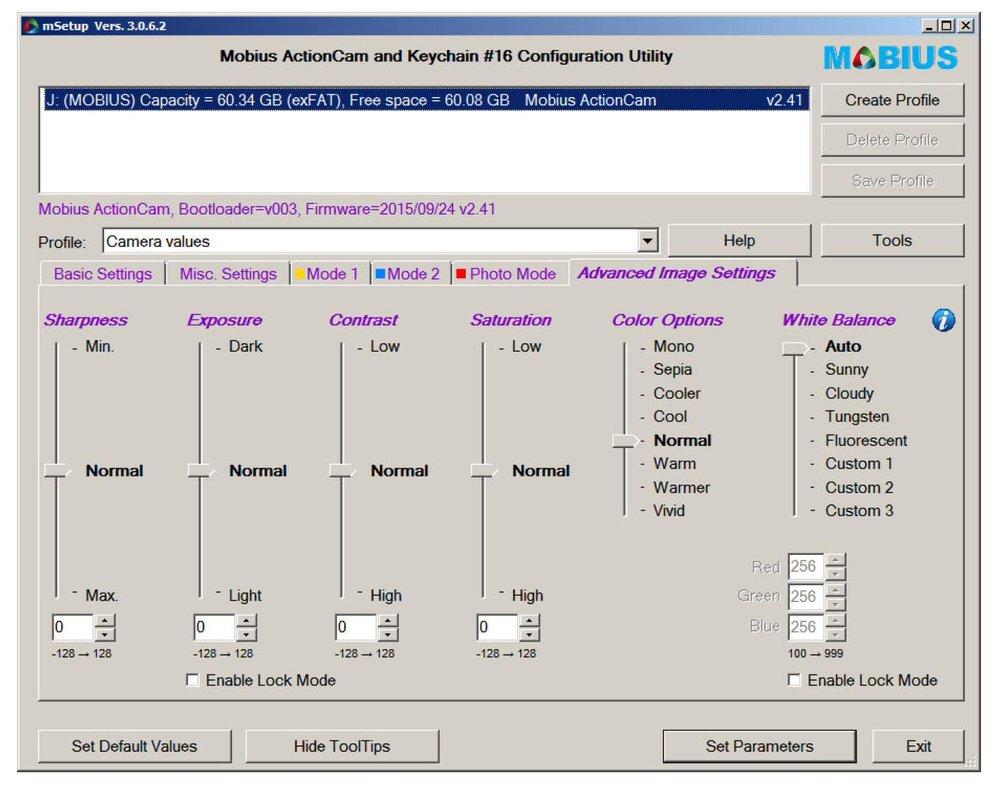
Task: Click the Contrast slider thumb
Action: tap(342, 471)
